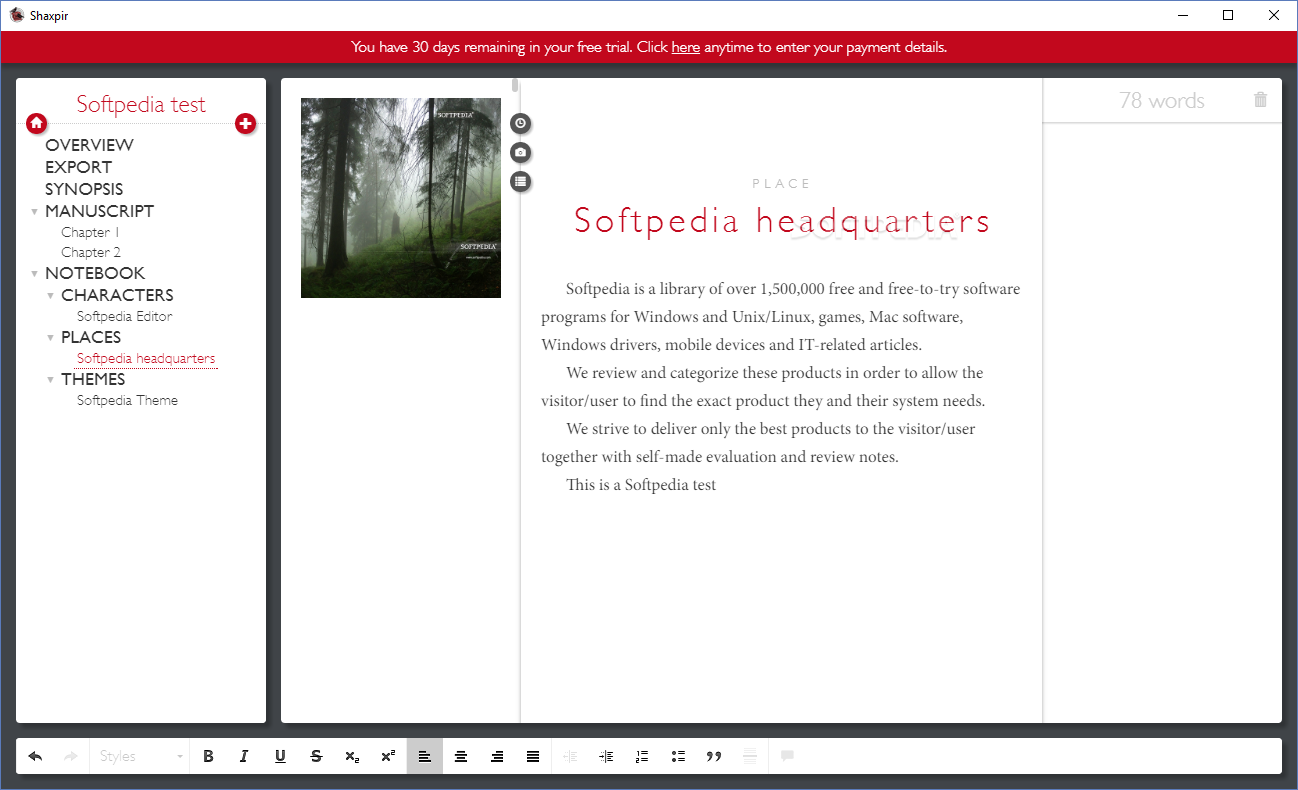Click the red plus add icon
Screen dimensions: 1298x790
245,123
